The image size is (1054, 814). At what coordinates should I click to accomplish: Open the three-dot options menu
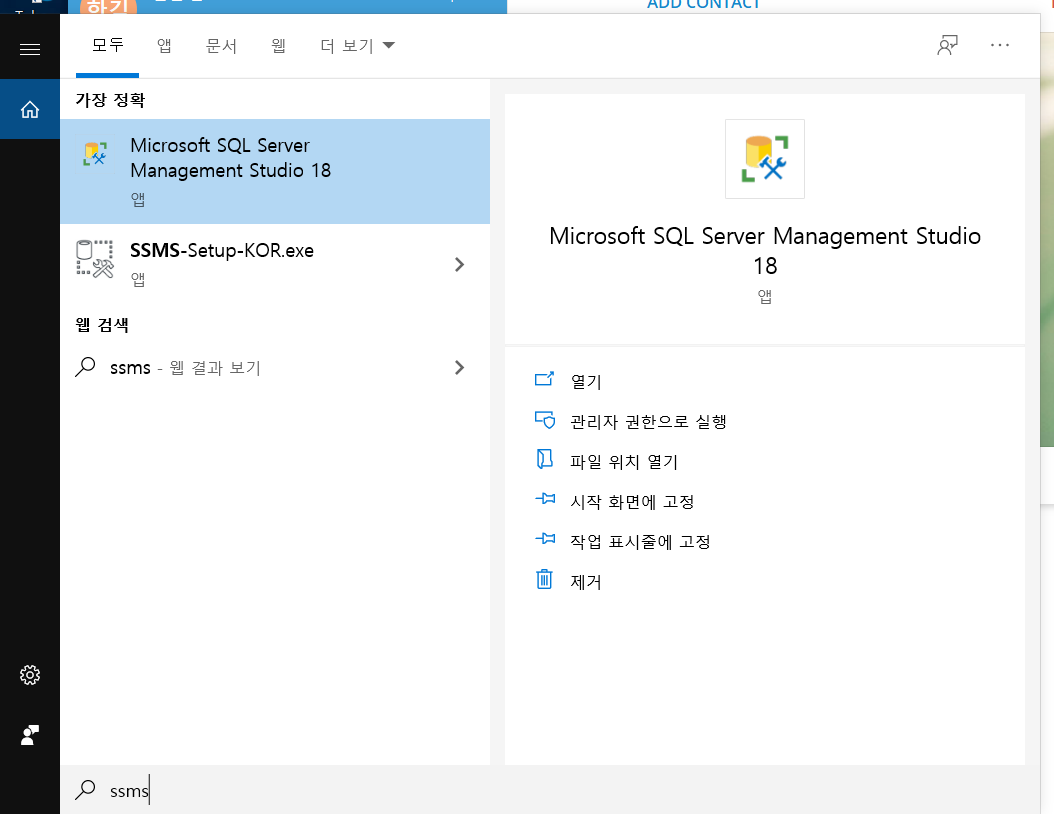(1000, 45)
